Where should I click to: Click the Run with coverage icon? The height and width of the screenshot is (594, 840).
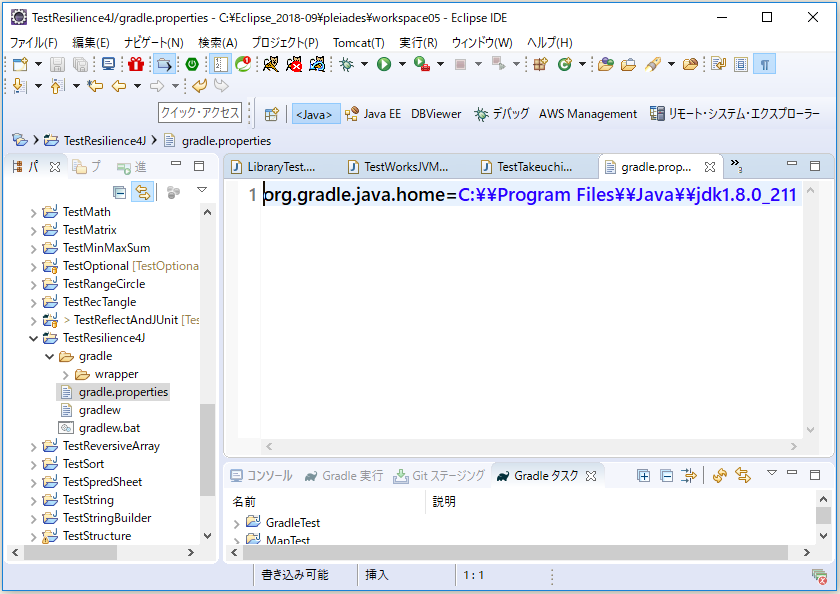click(422, 64)
